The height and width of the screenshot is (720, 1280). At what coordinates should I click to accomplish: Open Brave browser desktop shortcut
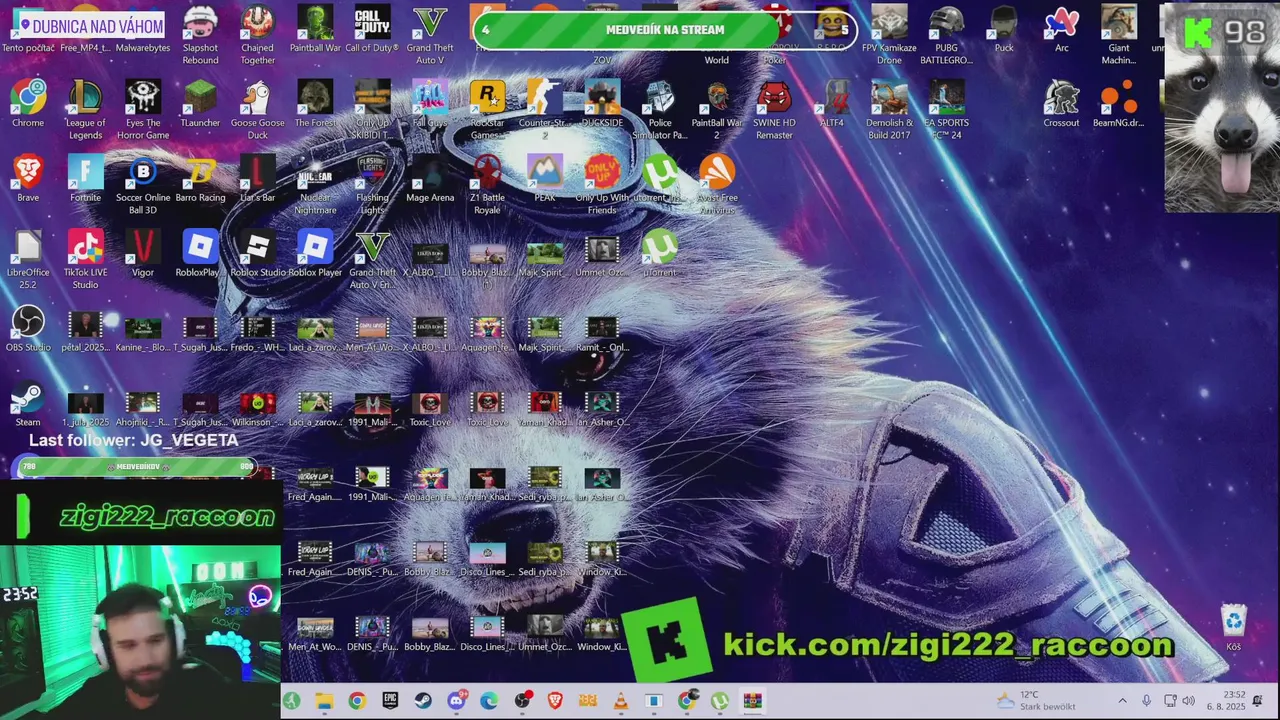pos(28,179)
